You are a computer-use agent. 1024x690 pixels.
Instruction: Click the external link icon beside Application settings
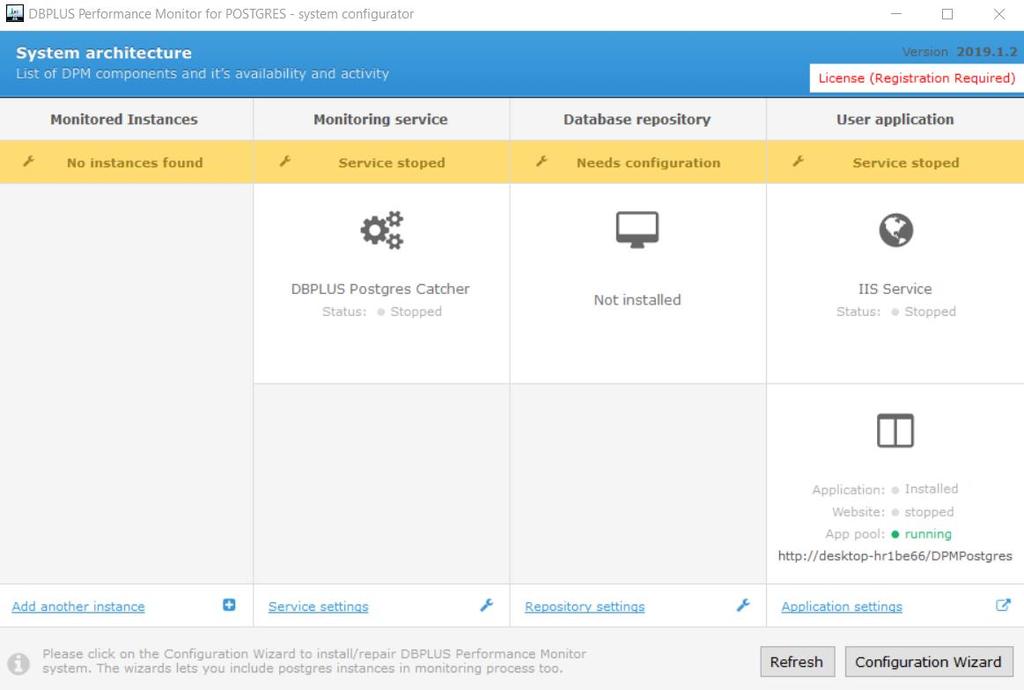(x=1002, y=605)
